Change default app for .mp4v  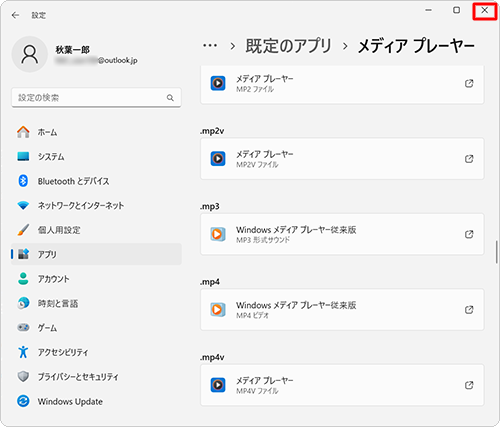click(342, 385)
